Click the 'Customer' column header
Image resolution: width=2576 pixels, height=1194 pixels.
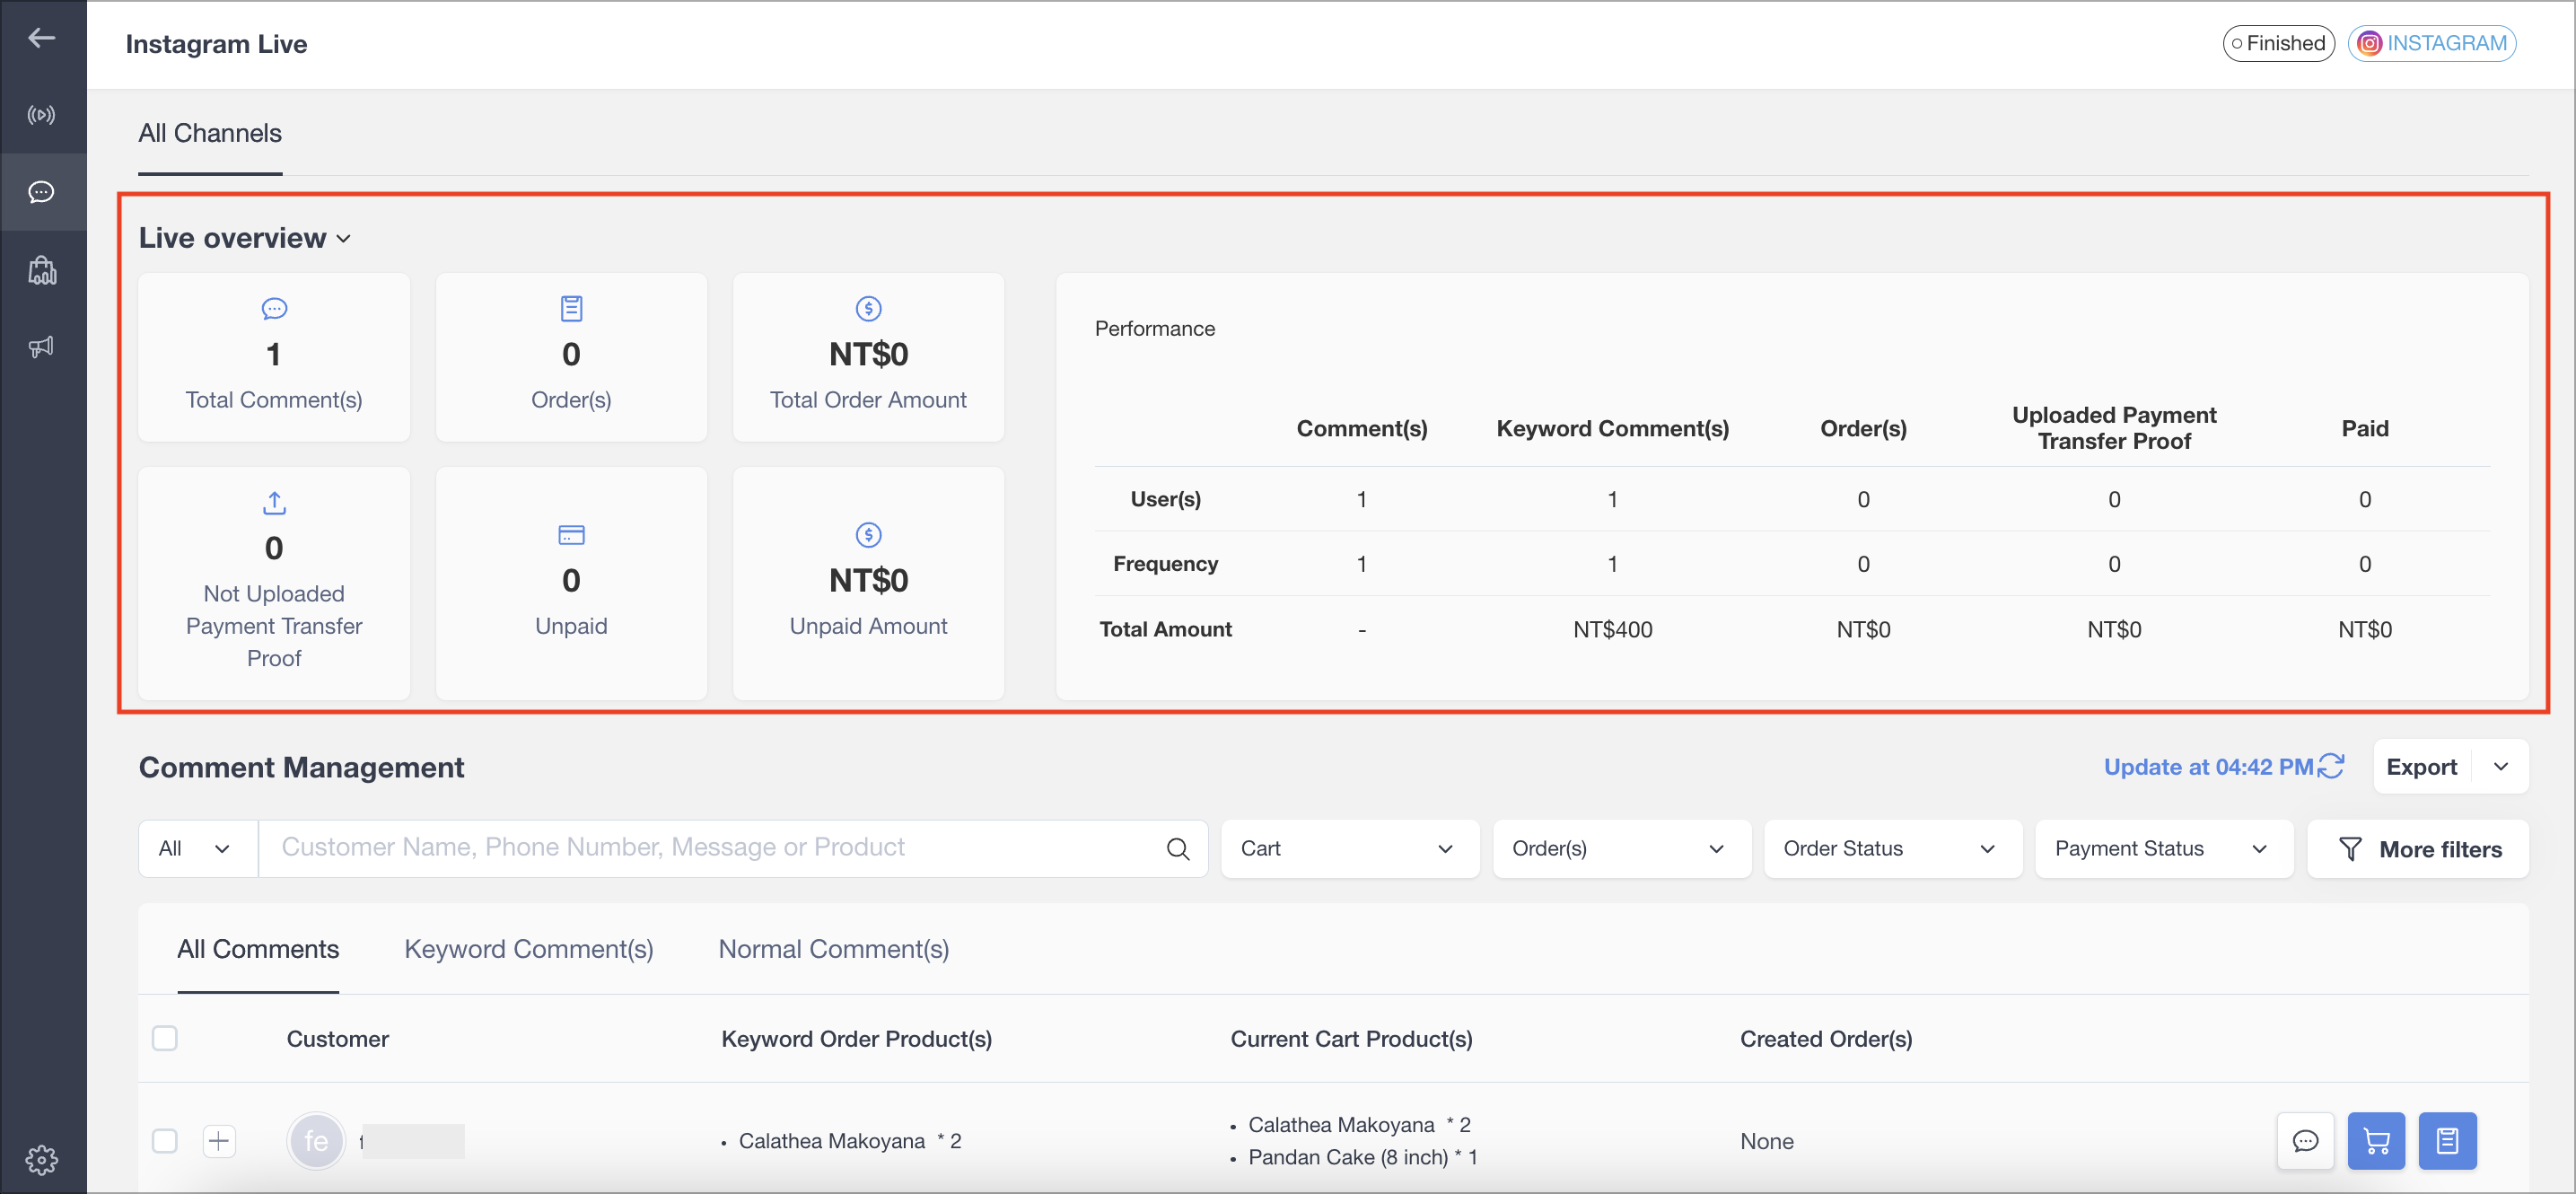point(337,1039)
